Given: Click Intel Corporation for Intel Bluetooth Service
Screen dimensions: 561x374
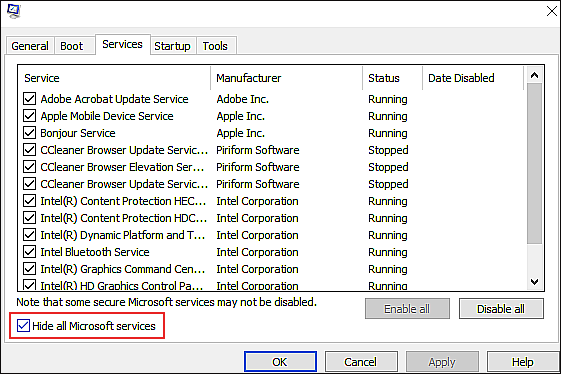Looking at the screenshot, I should (257, 252).
